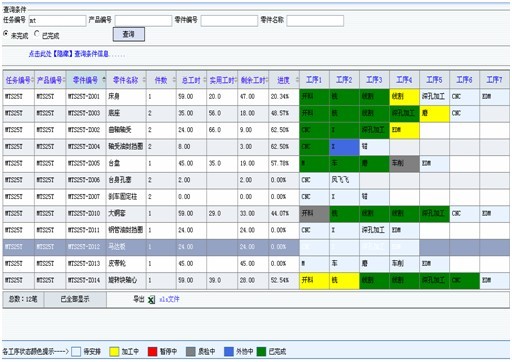The width and height of the screenshot is (512, 362).
Task: Click the hide query conditions link
Action: pyautogui.click(x=69, y=54)
